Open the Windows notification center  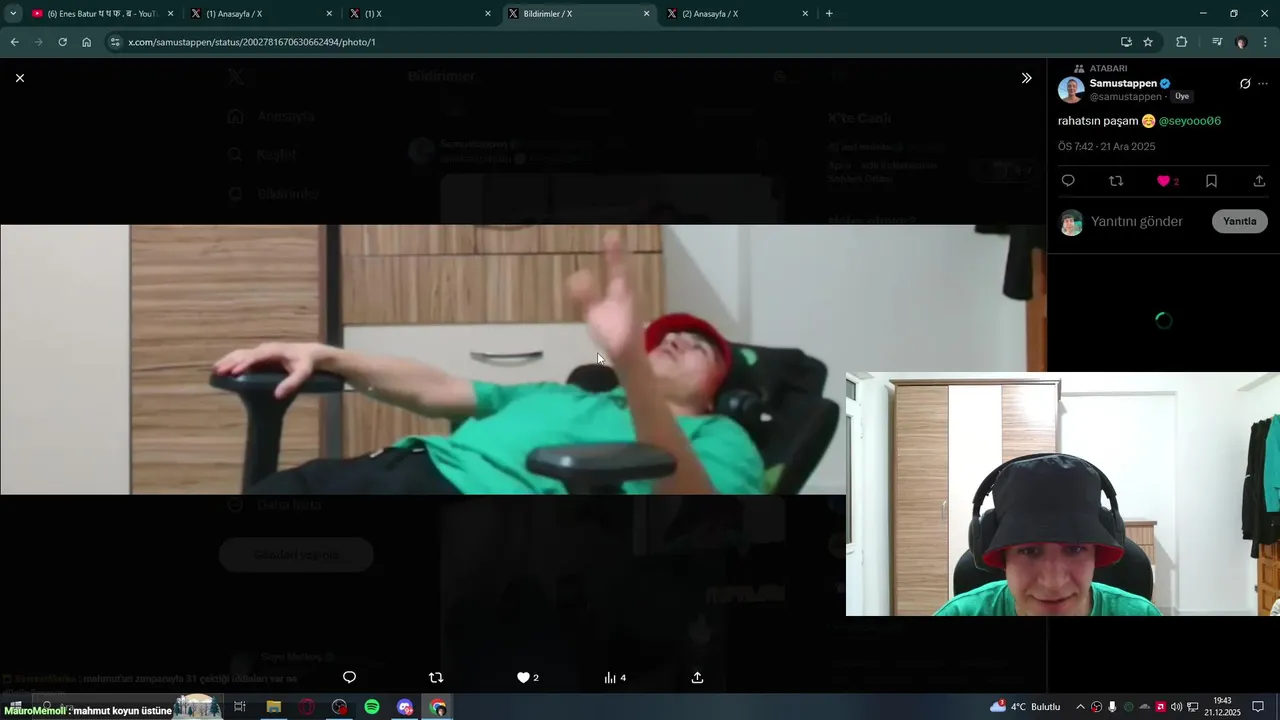coord(1258,707)
